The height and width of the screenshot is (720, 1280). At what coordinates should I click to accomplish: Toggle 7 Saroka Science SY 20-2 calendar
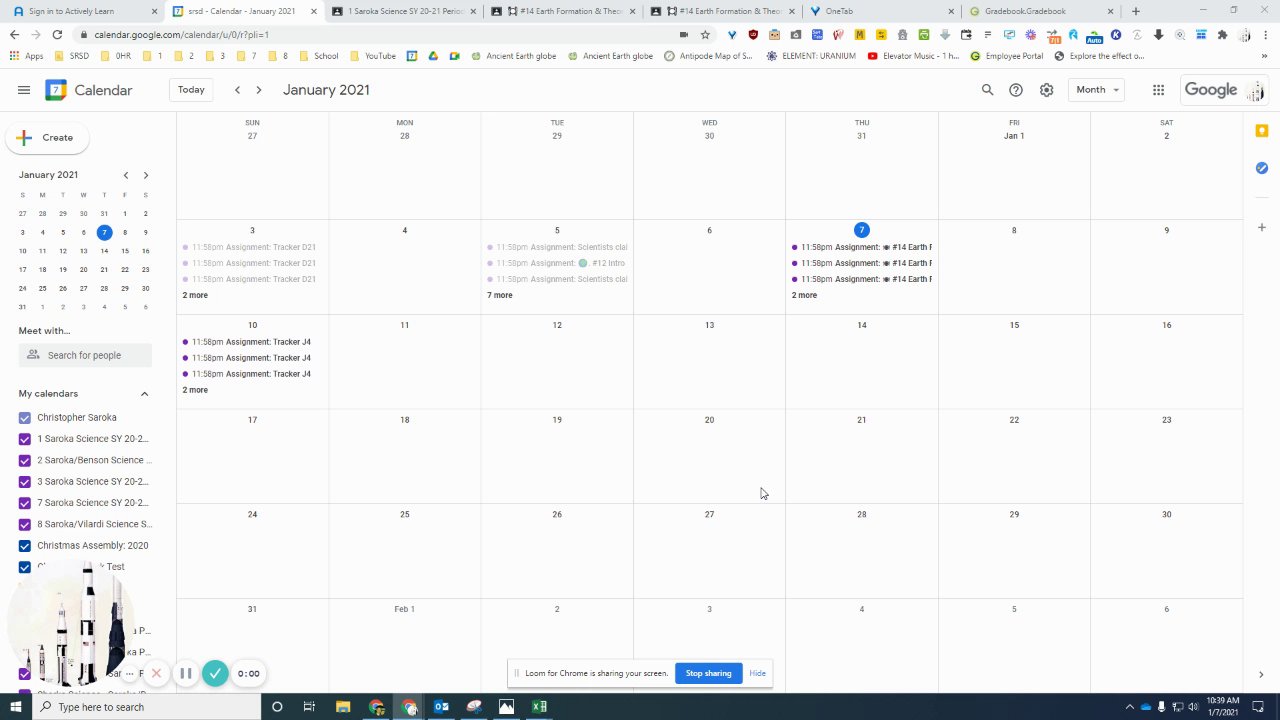[25, 503]
